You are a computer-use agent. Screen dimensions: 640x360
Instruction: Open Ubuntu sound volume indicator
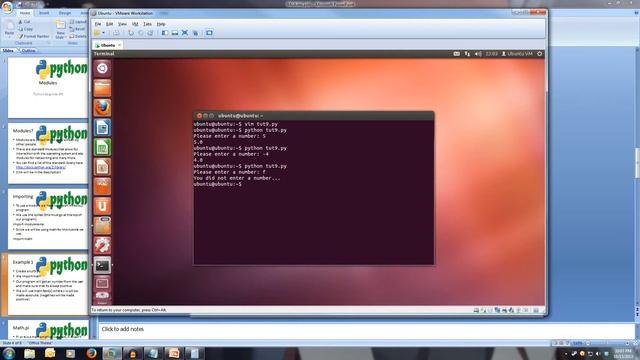(x=478, y=54)
